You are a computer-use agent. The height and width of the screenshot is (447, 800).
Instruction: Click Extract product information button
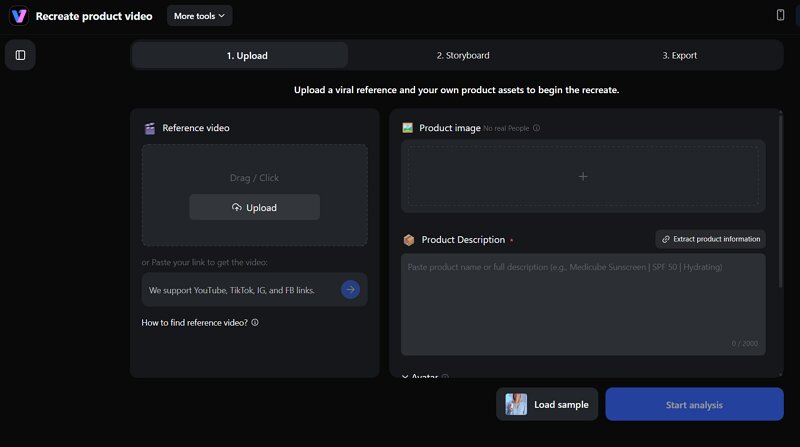(x=711, y=239)
